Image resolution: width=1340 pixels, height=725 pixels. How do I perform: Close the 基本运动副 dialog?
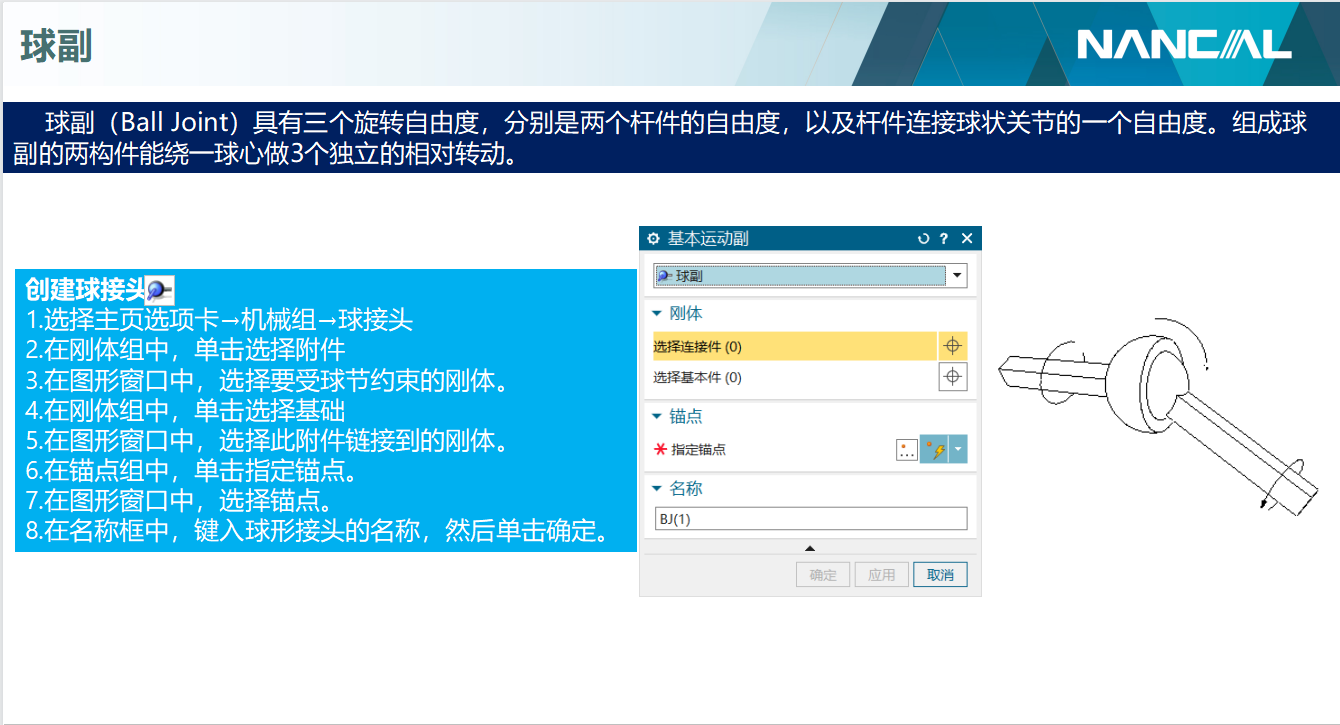pos(966,238)
